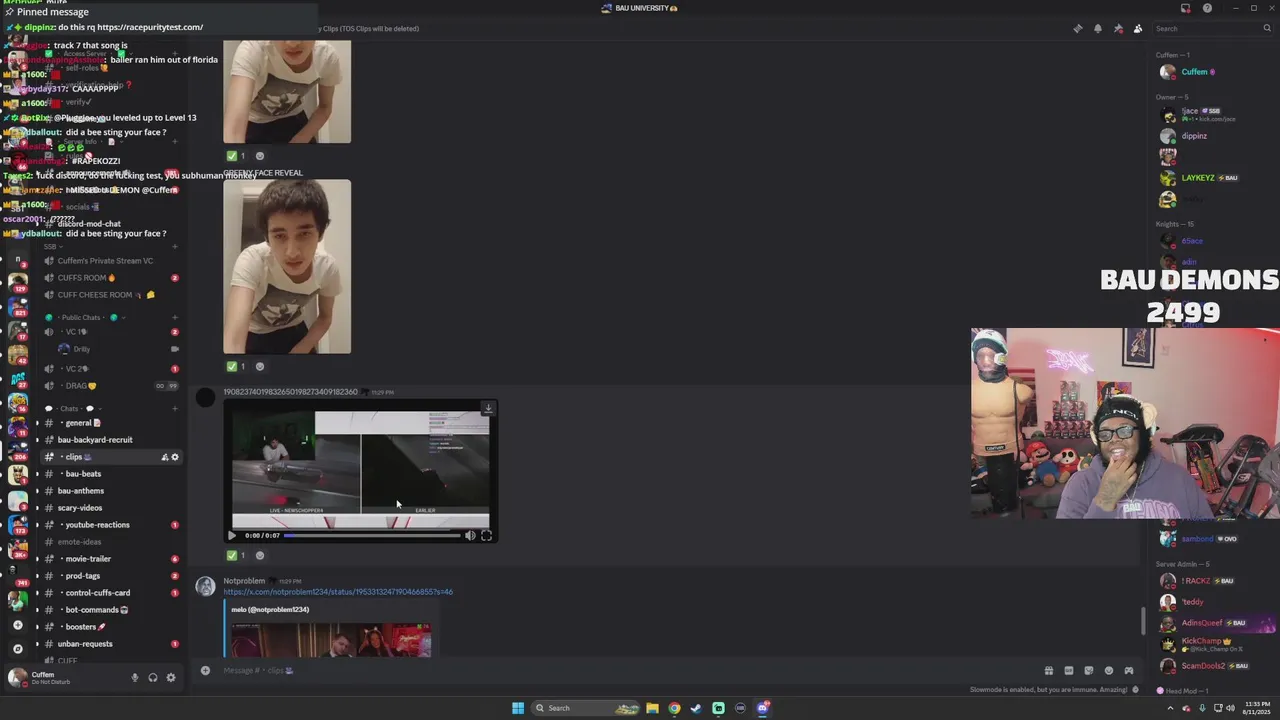Viewport: 1280px width, 720px height.
Task: Open Chrome from the taskbar
Action: pos(674,708)
